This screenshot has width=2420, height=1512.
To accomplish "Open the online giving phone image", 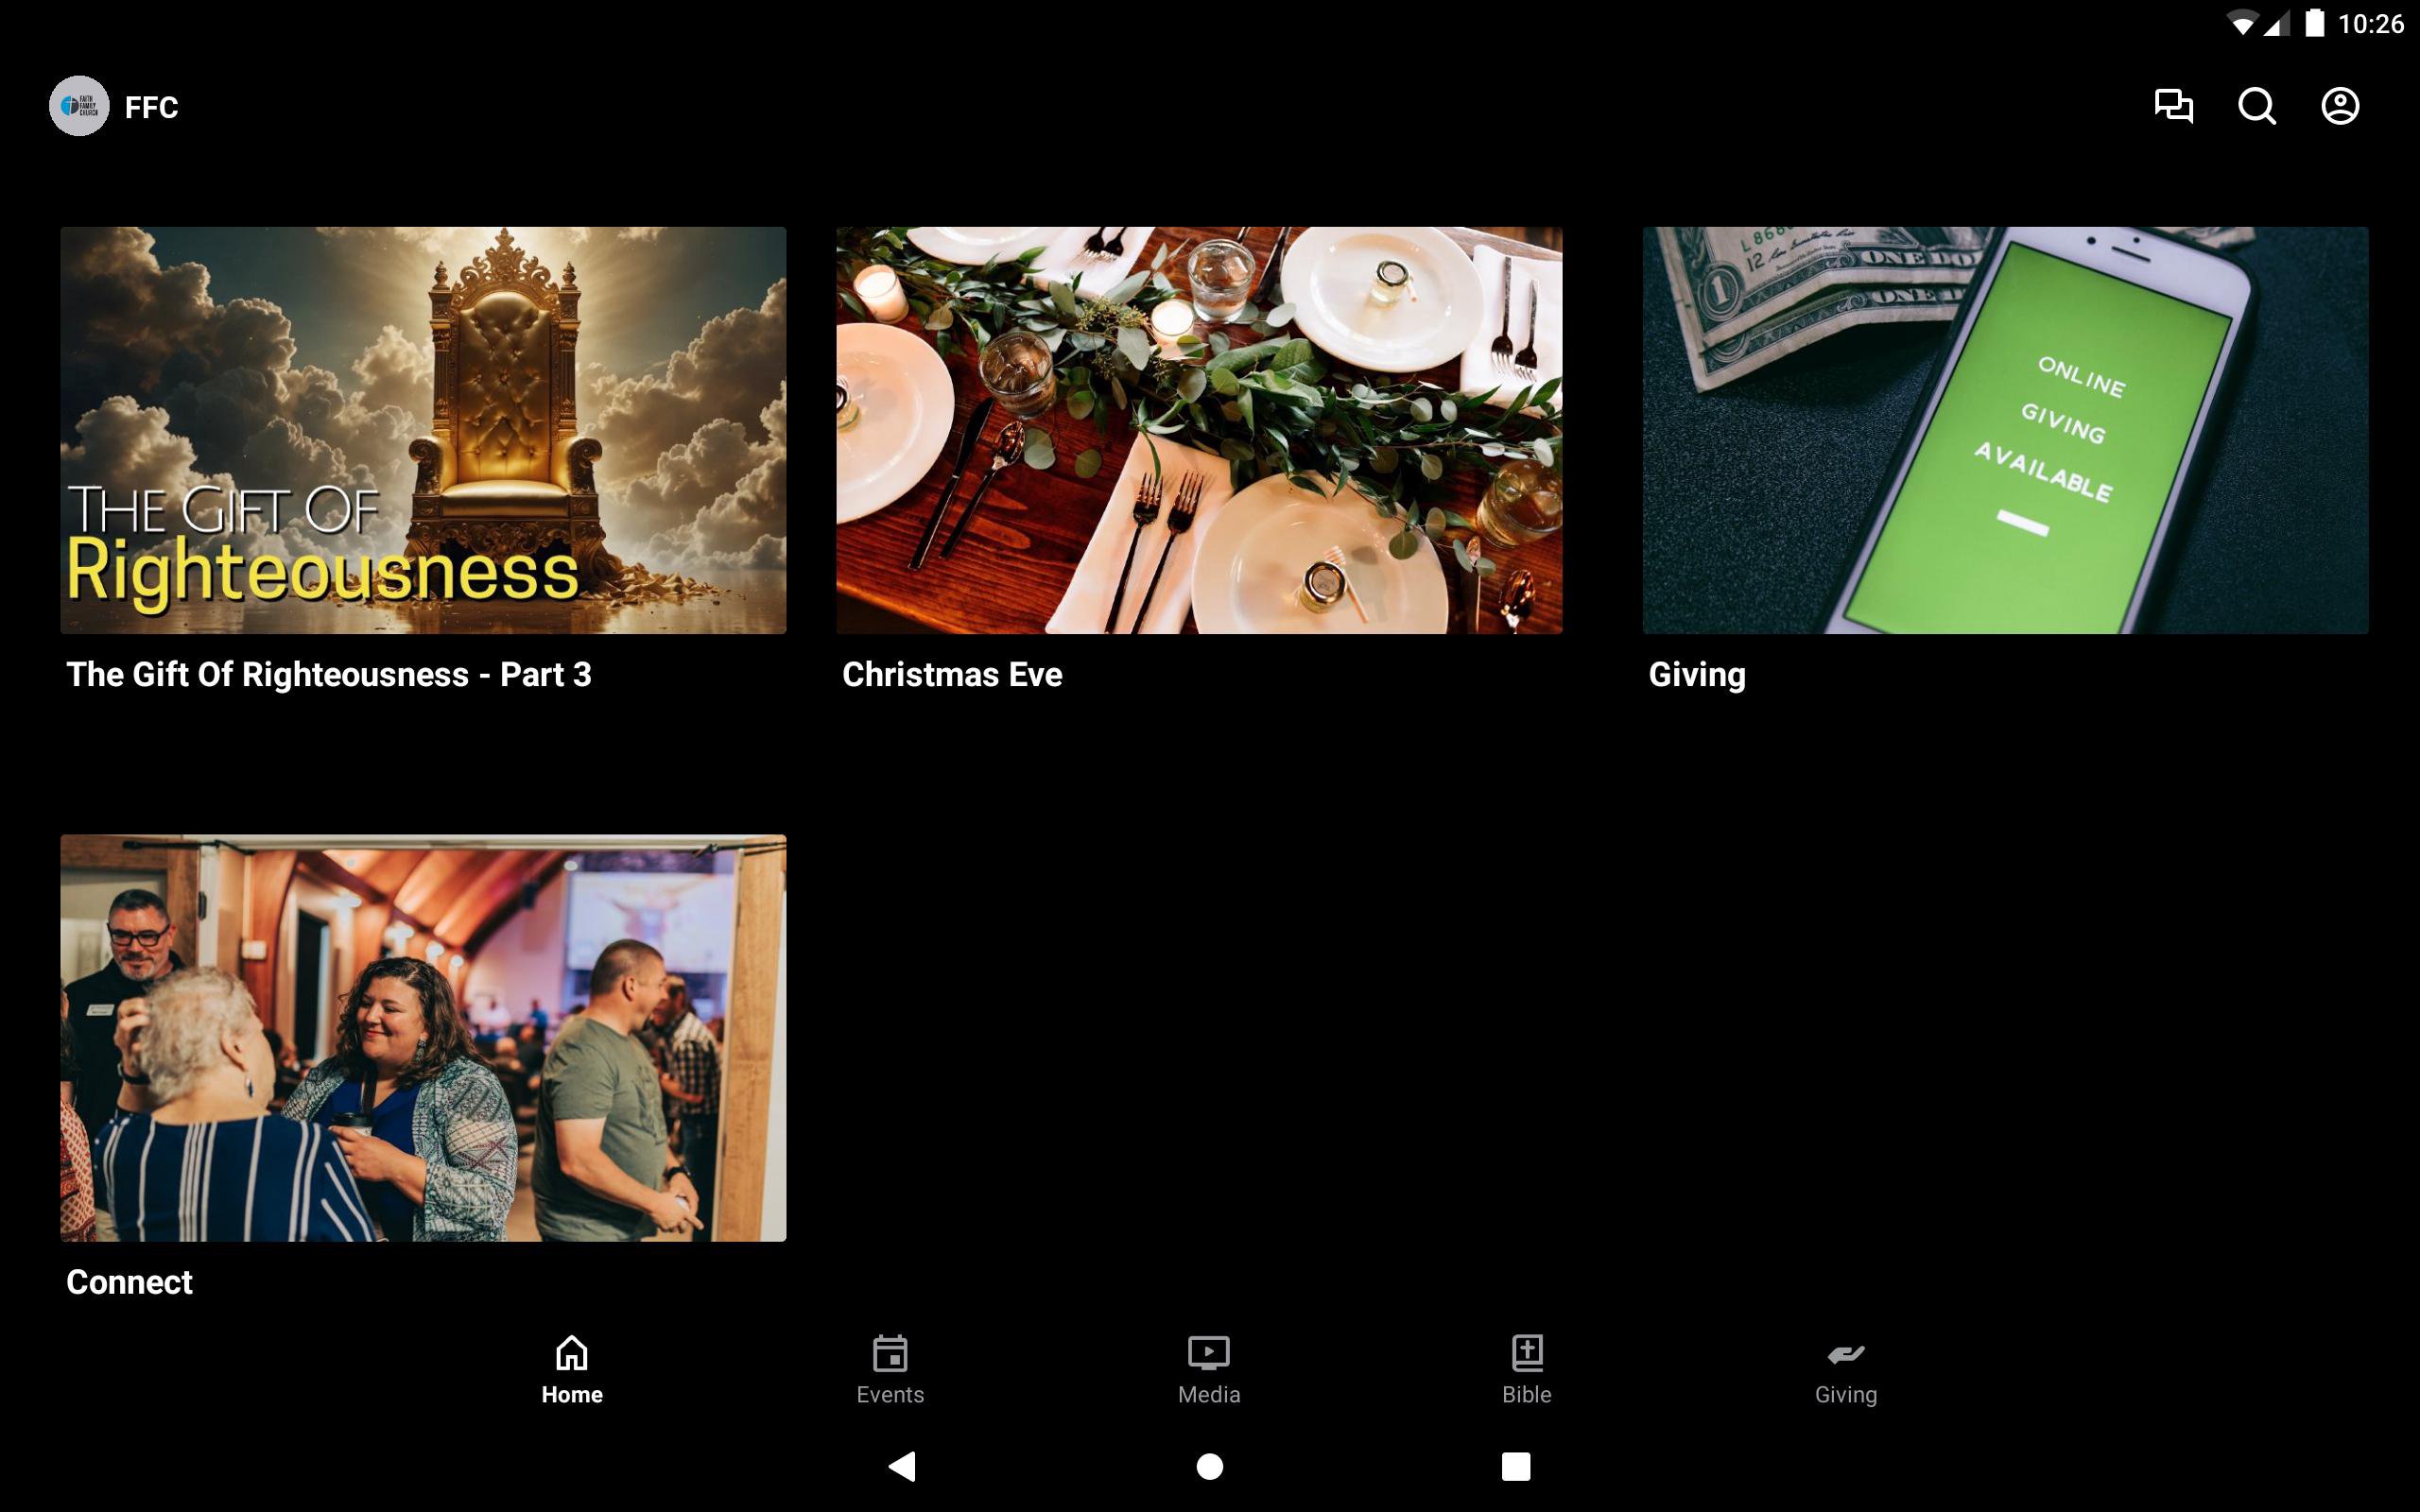I will [2005, 430].
